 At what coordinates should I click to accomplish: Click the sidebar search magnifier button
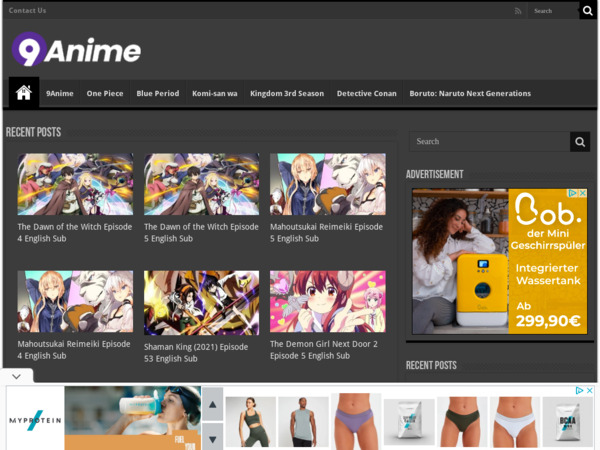point(580,142)
